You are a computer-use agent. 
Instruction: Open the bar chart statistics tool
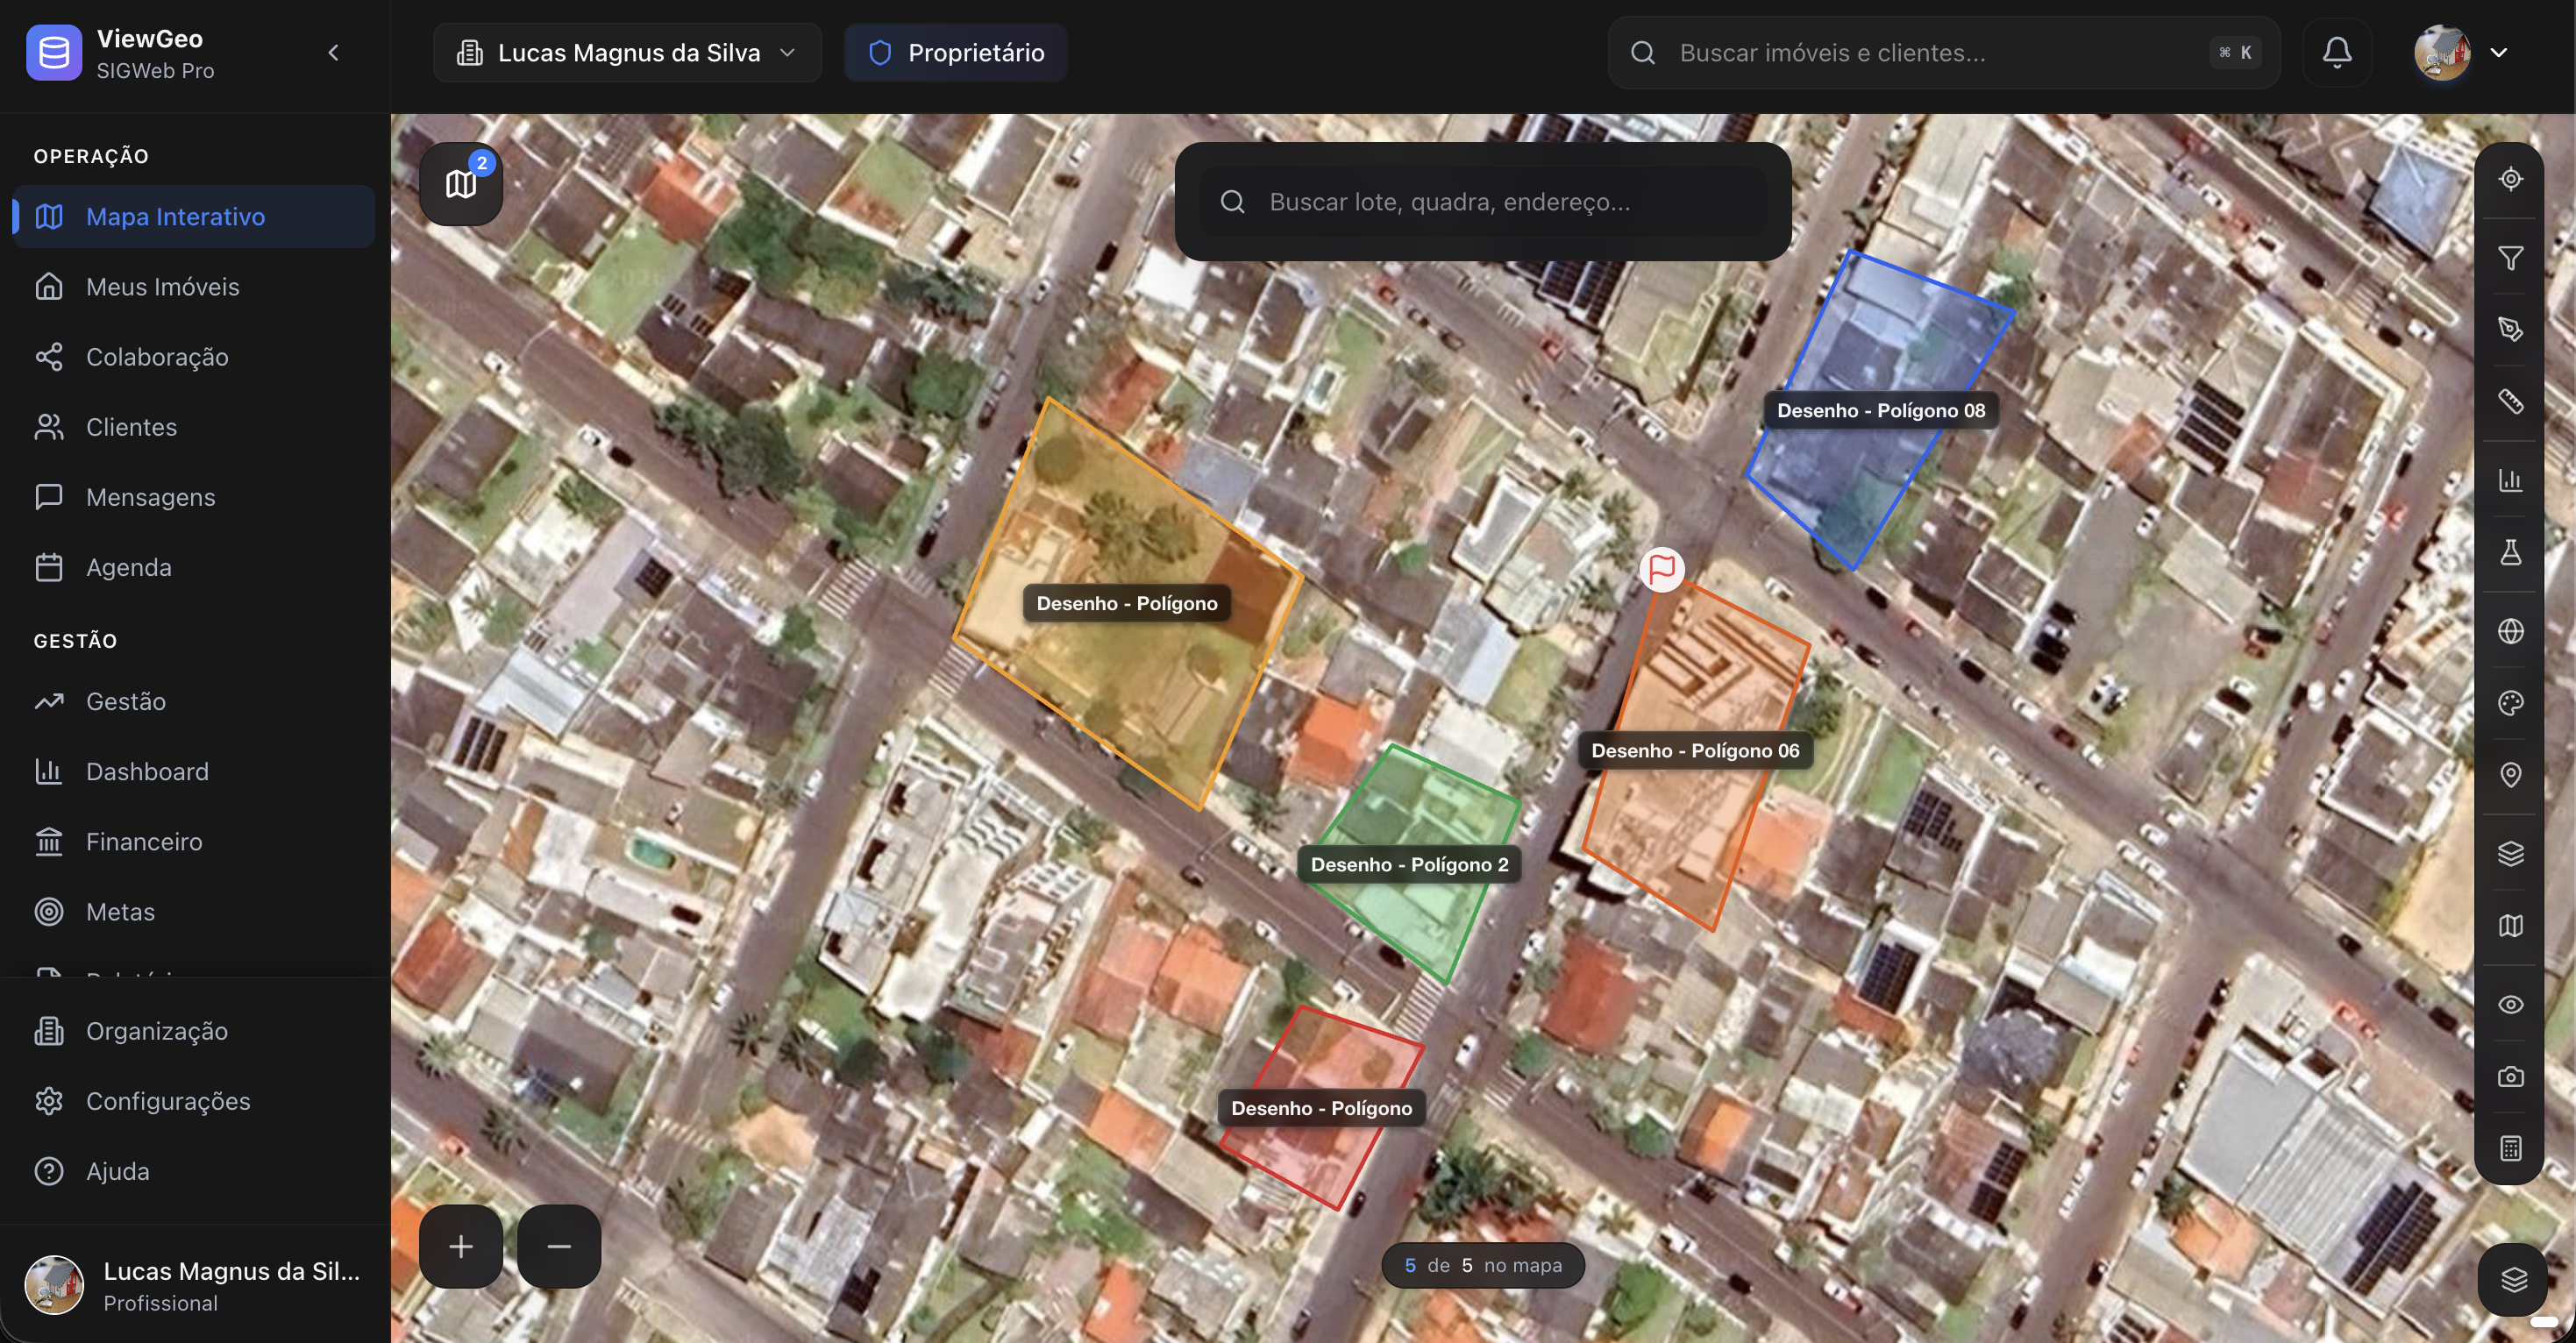(x=2510, y=480)
